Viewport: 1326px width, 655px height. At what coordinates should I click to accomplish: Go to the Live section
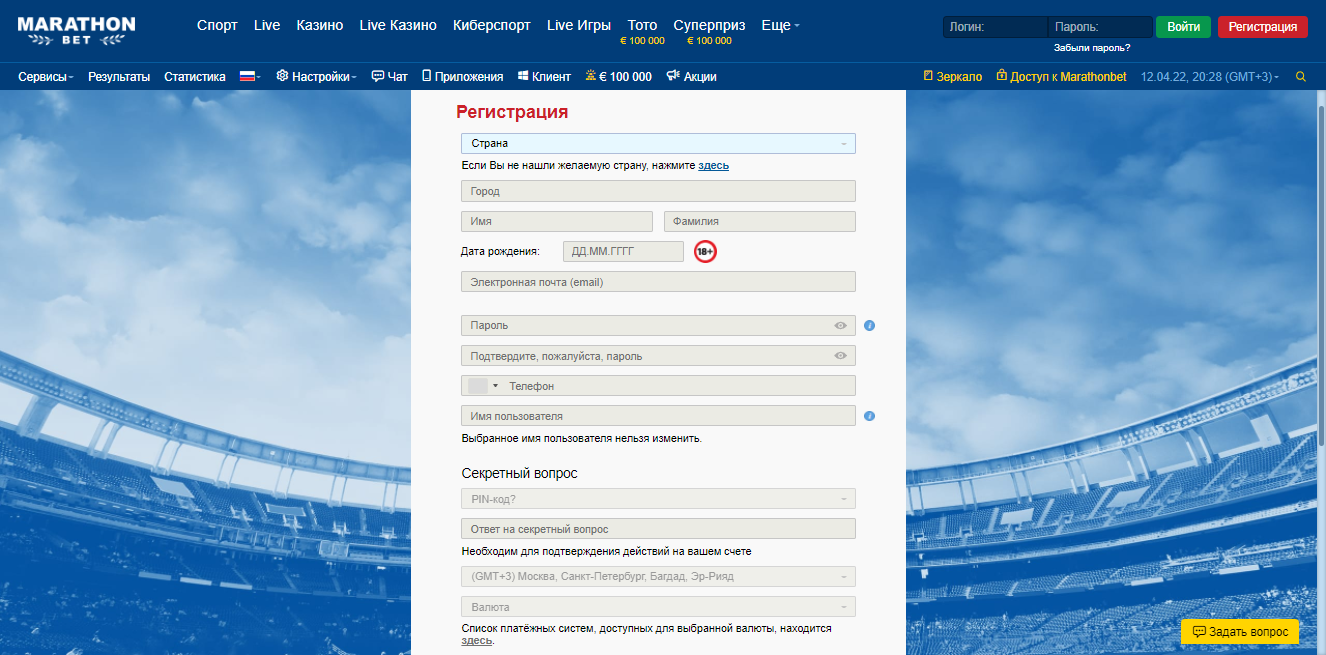pos(267,26)
